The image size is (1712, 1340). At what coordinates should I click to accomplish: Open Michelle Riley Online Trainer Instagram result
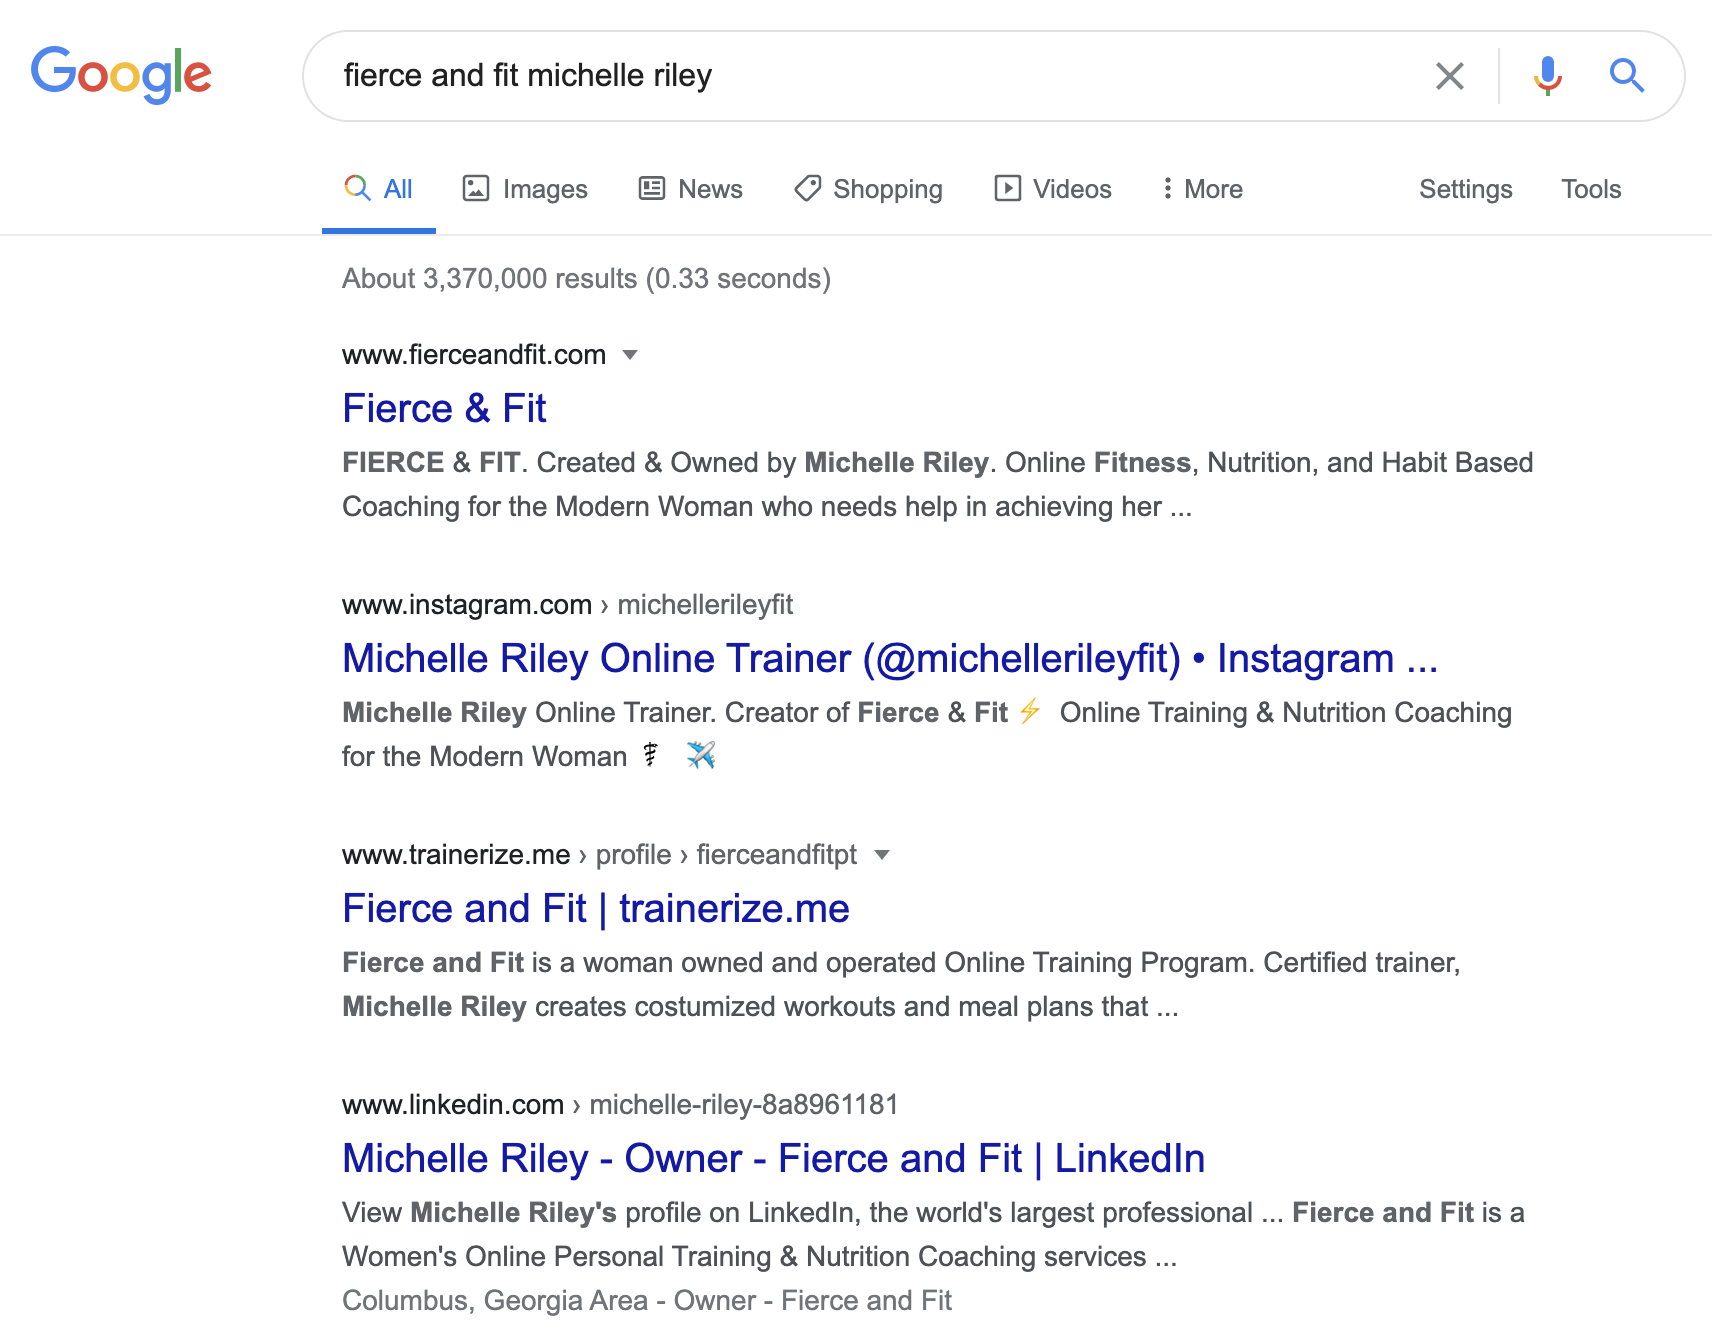click(x=889, y=659)
